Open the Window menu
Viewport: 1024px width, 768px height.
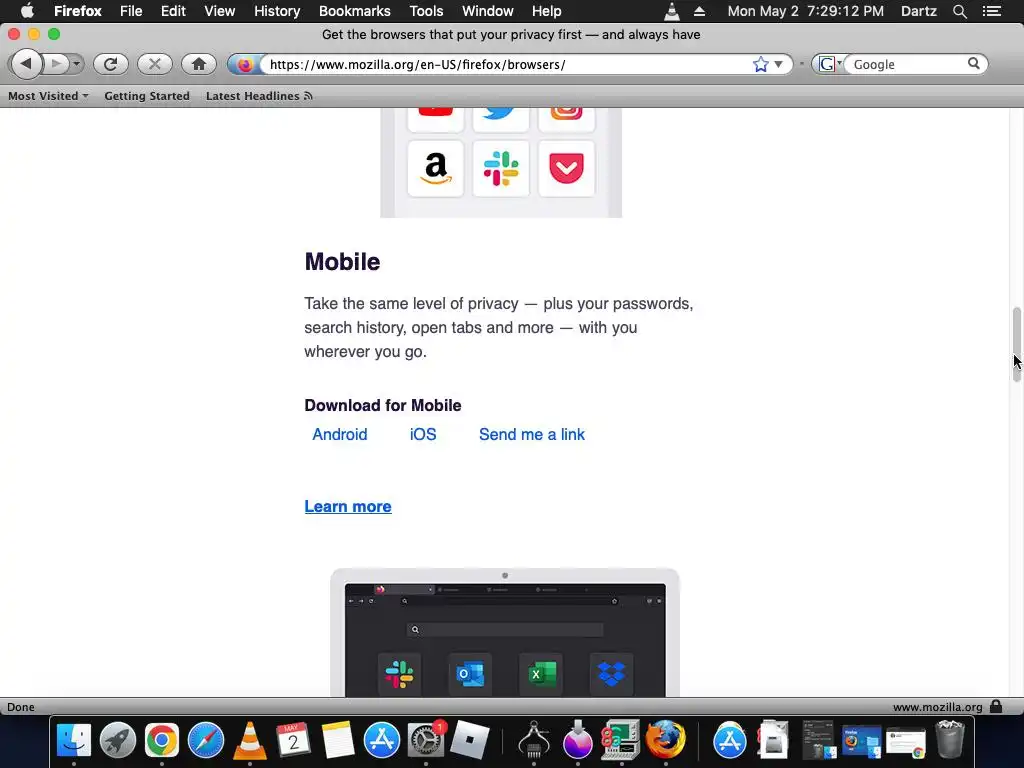point(488,11)
